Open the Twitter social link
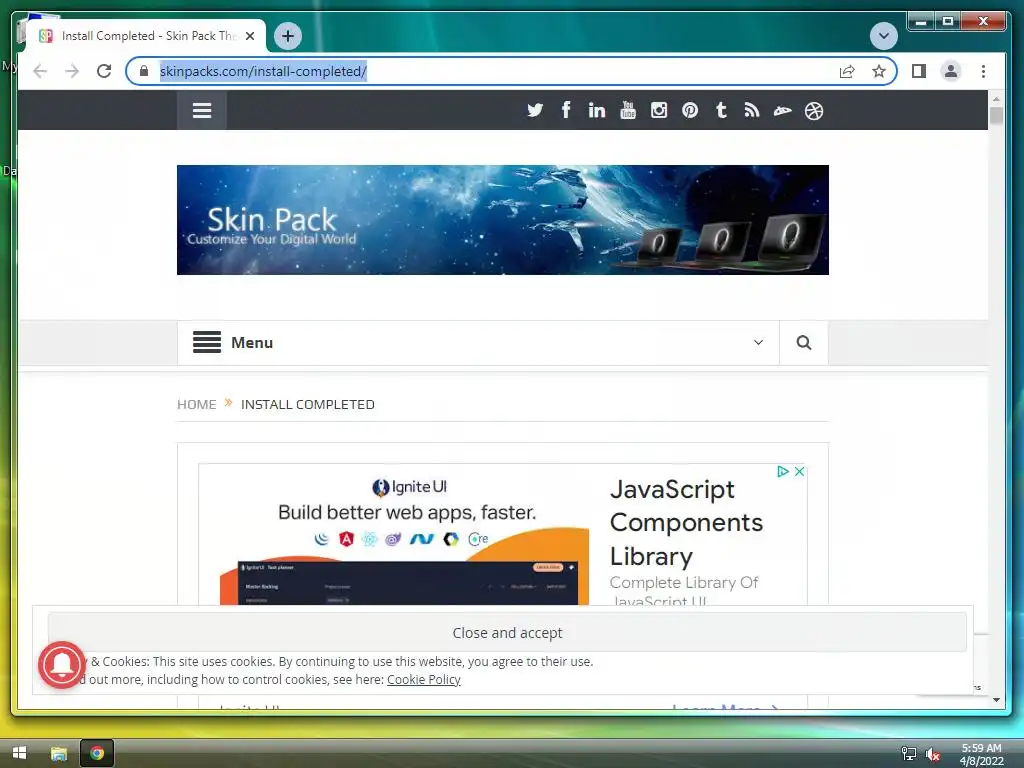Screen dimensions: 1024x768 pos(535,110)
